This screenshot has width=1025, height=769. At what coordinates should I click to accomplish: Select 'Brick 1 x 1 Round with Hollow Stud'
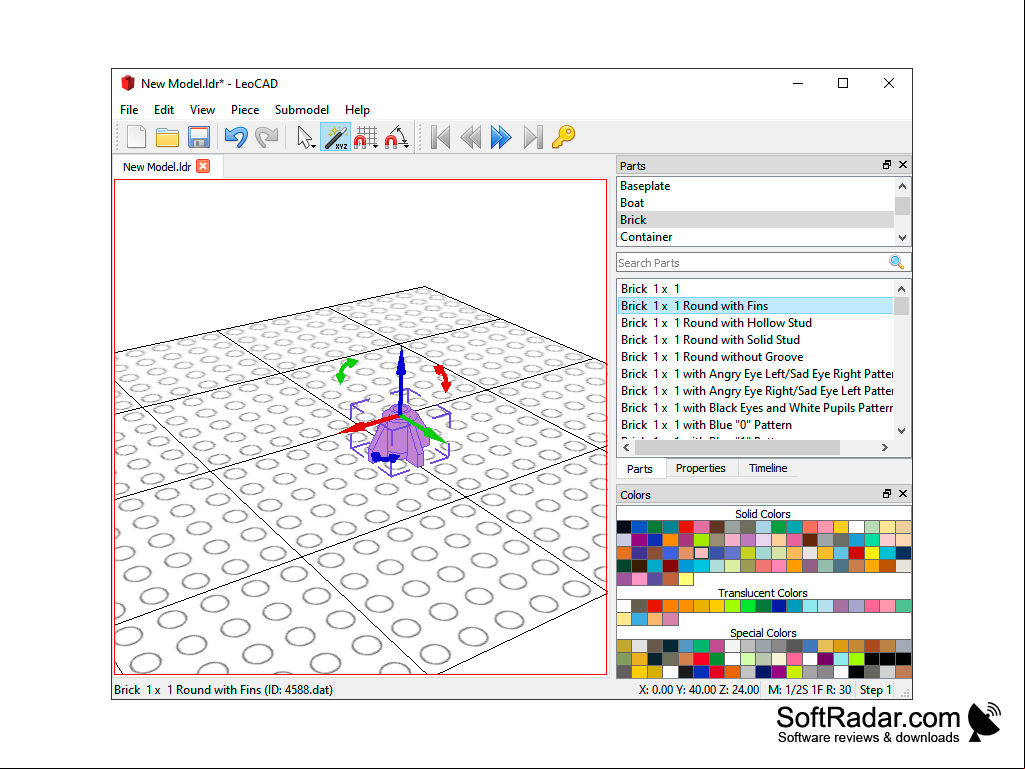click(x=756, y=322)
